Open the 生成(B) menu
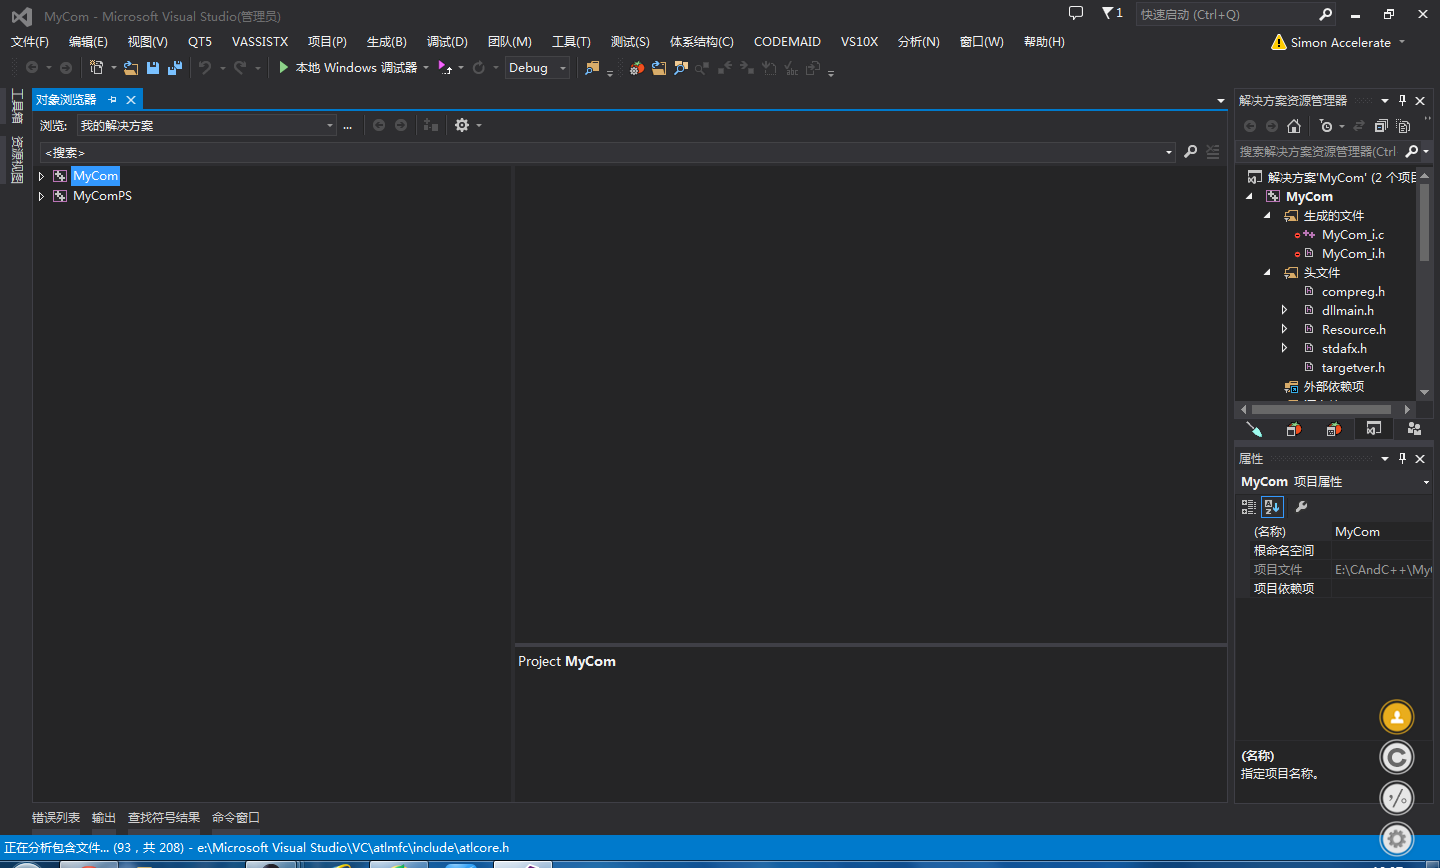 click(x=387, y=42)
